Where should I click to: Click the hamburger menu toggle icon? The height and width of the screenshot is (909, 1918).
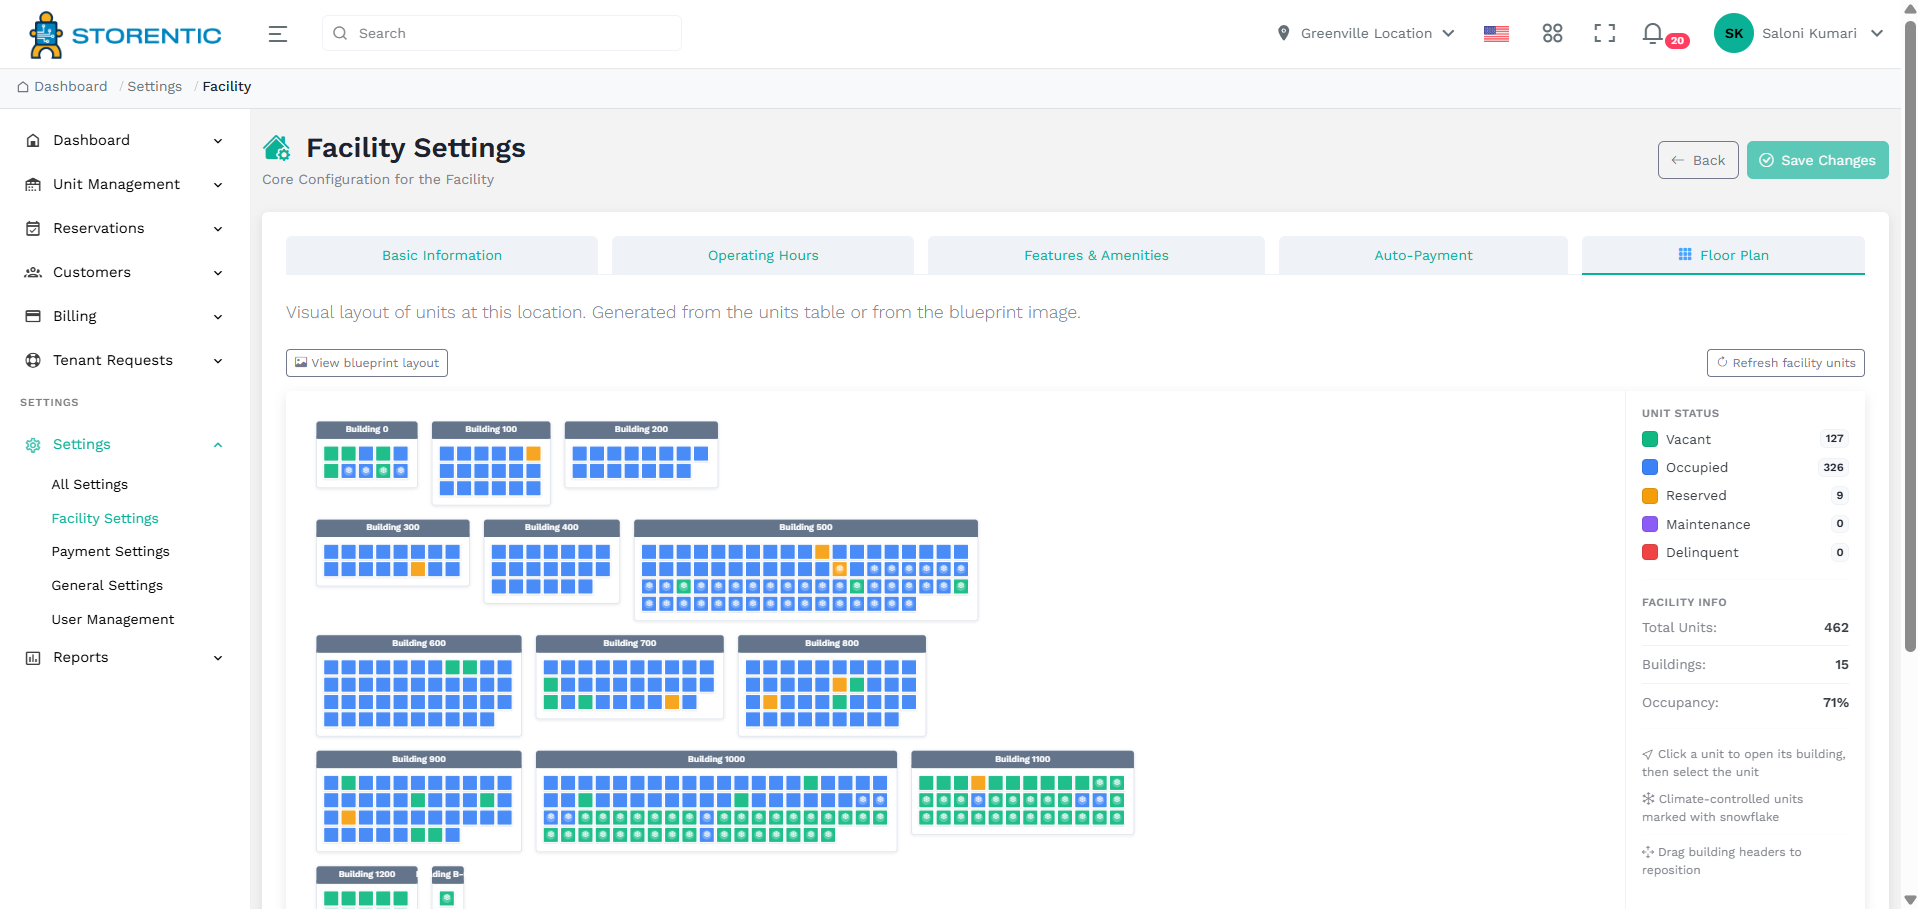278,34
